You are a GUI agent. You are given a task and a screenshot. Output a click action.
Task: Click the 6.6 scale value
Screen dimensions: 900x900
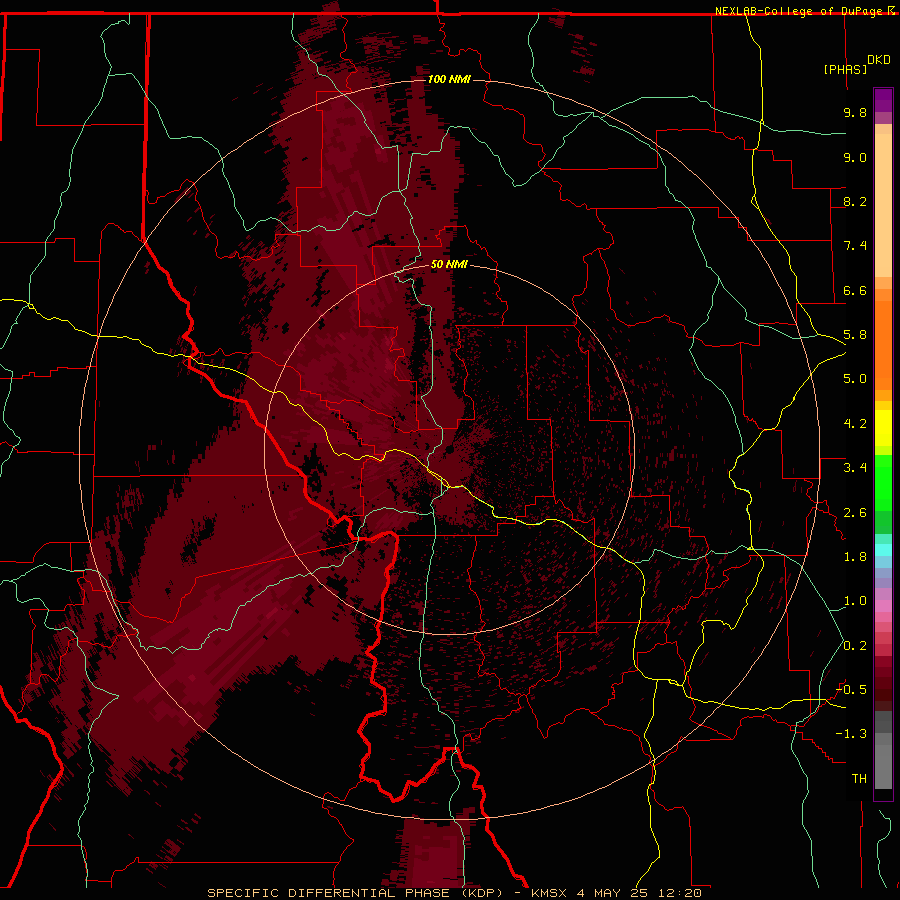855,290
